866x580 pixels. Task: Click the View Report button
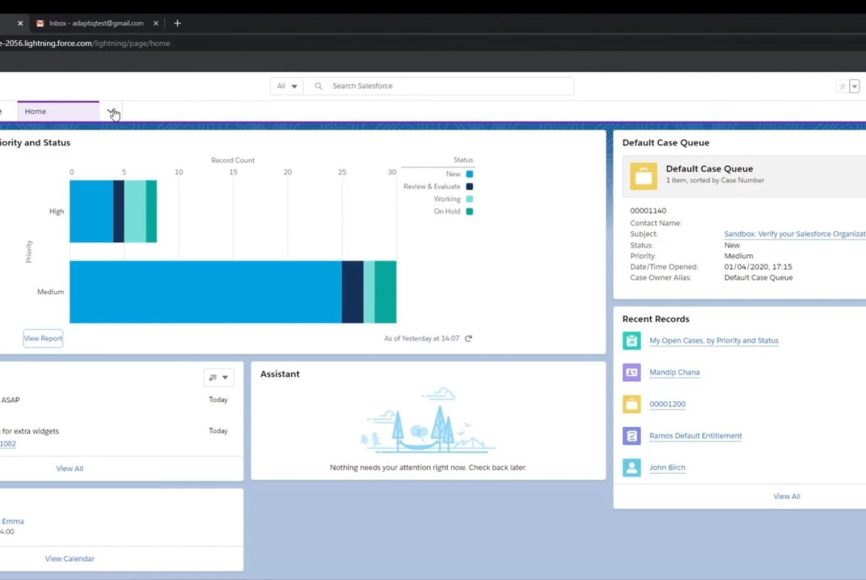tap(43, 338)
